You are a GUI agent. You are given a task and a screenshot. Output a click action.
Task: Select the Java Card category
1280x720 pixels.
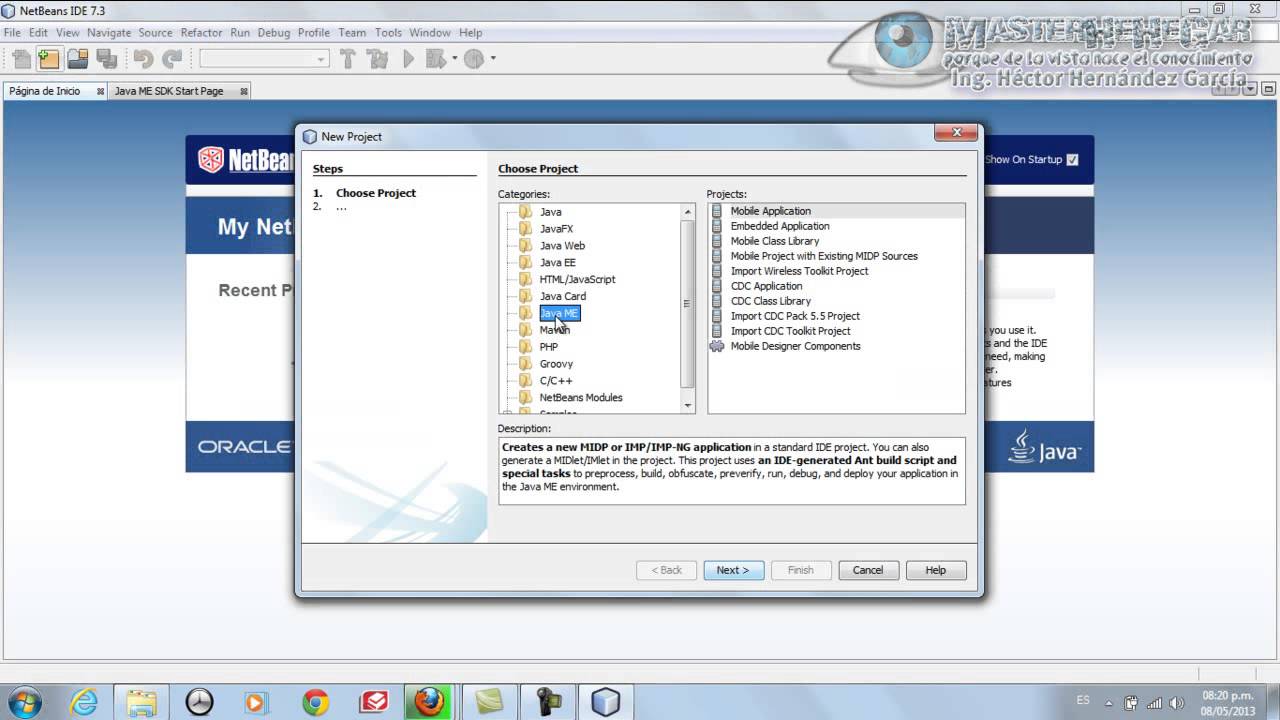[562, 297]
